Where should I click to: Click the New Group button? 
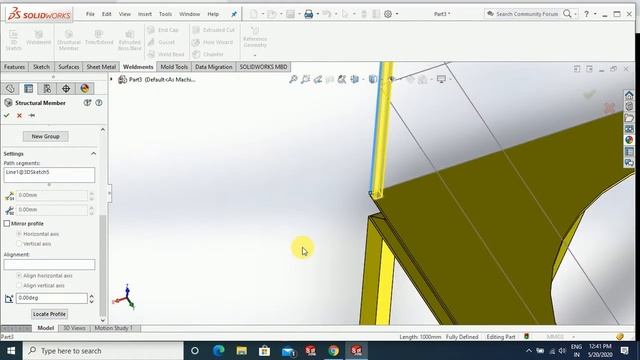point(46,136)
